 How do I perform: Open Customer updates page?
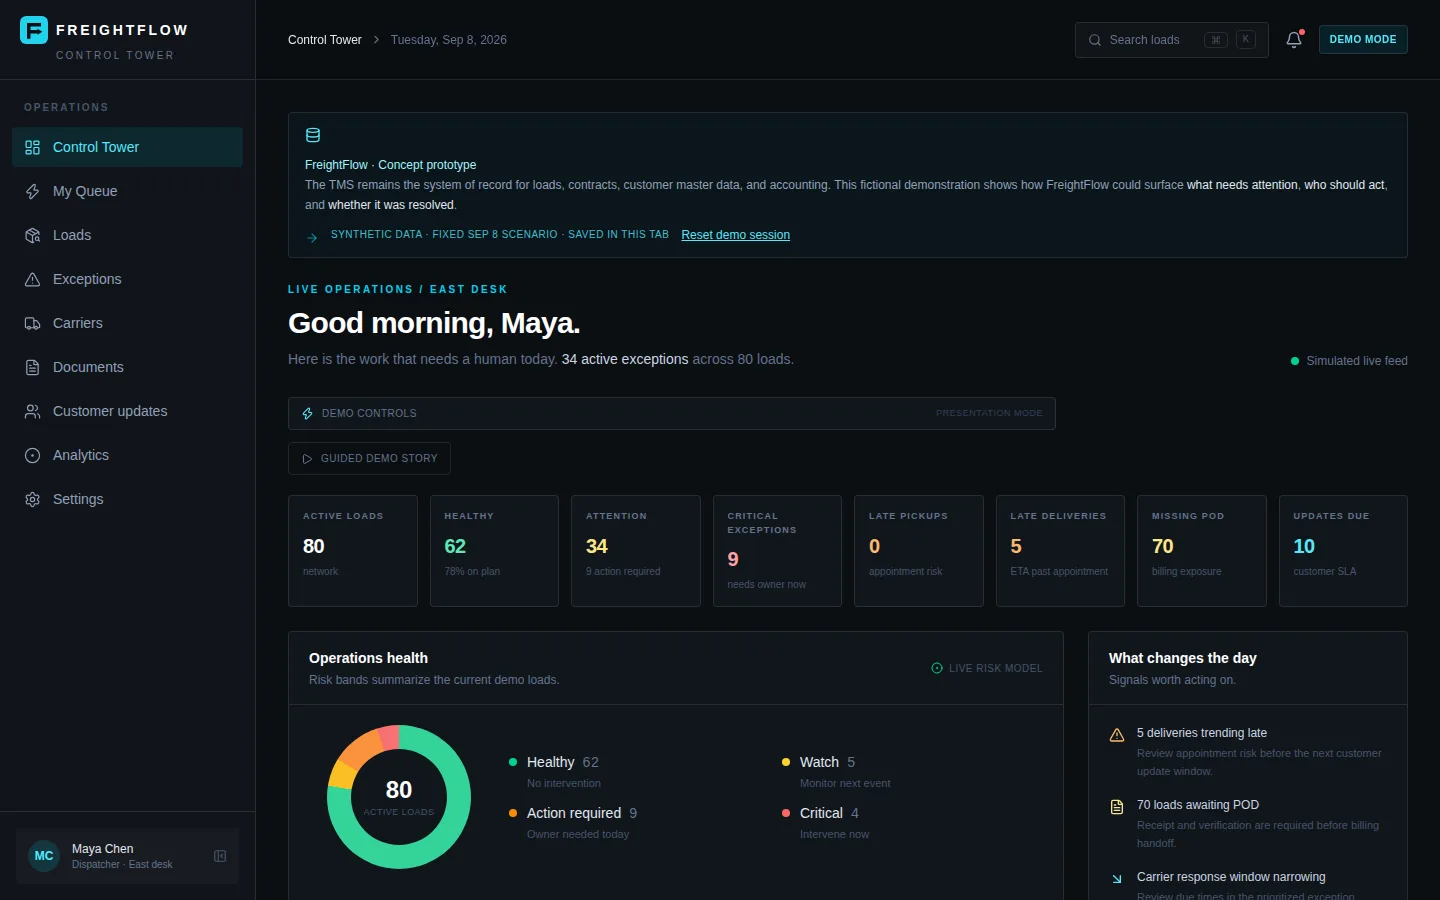(x=127, y=411)
